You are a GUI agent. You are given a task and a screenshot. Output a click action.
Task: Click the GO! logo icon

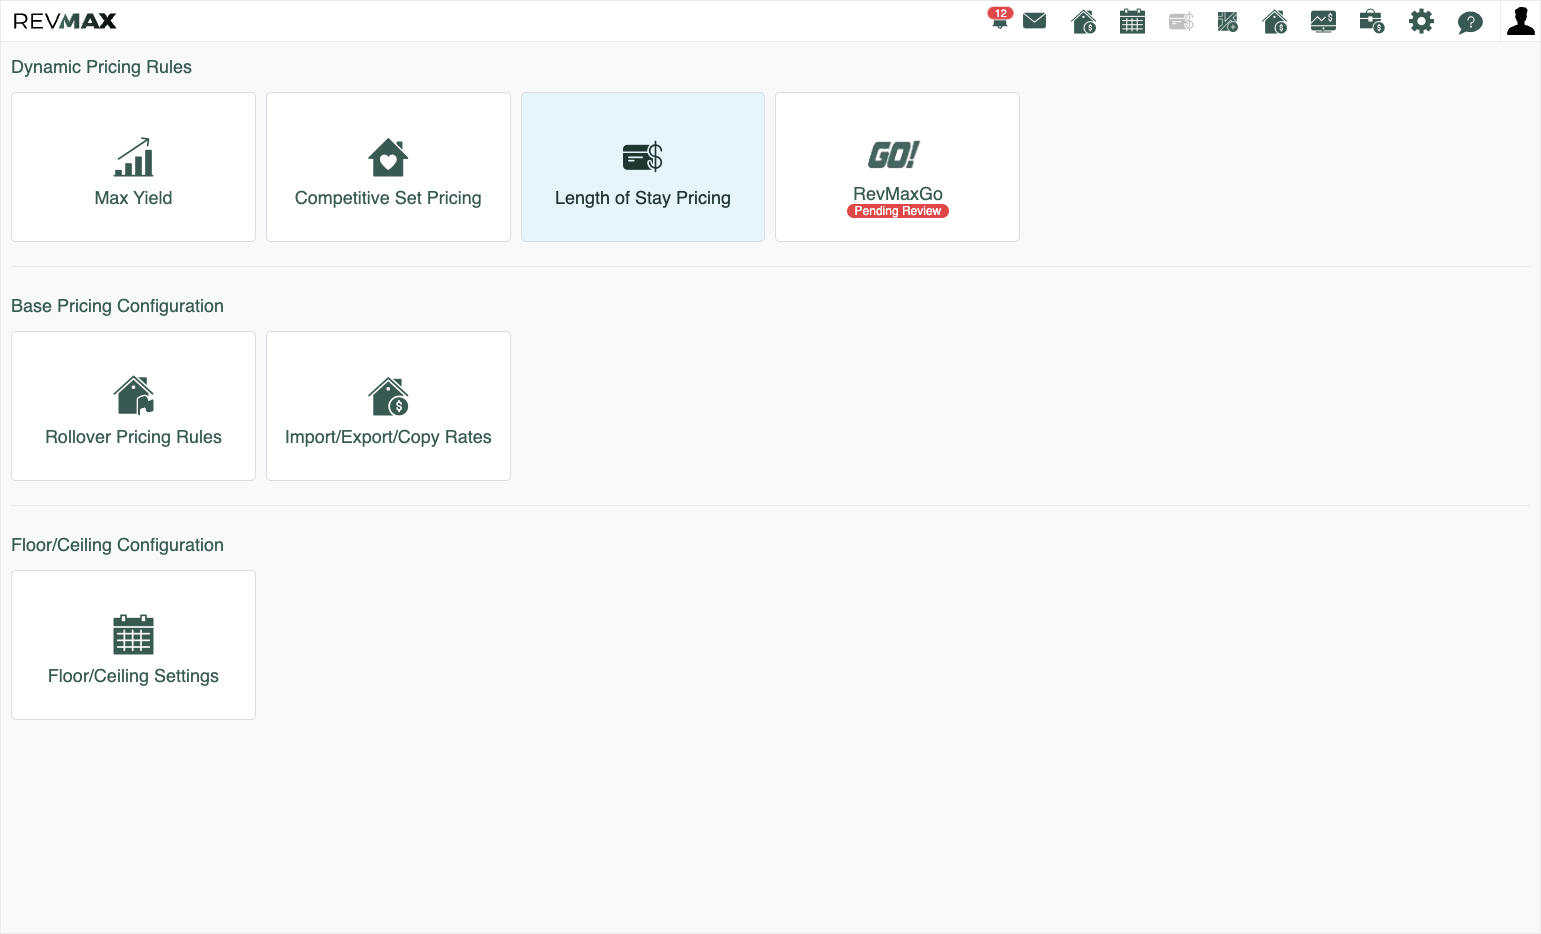894,154
